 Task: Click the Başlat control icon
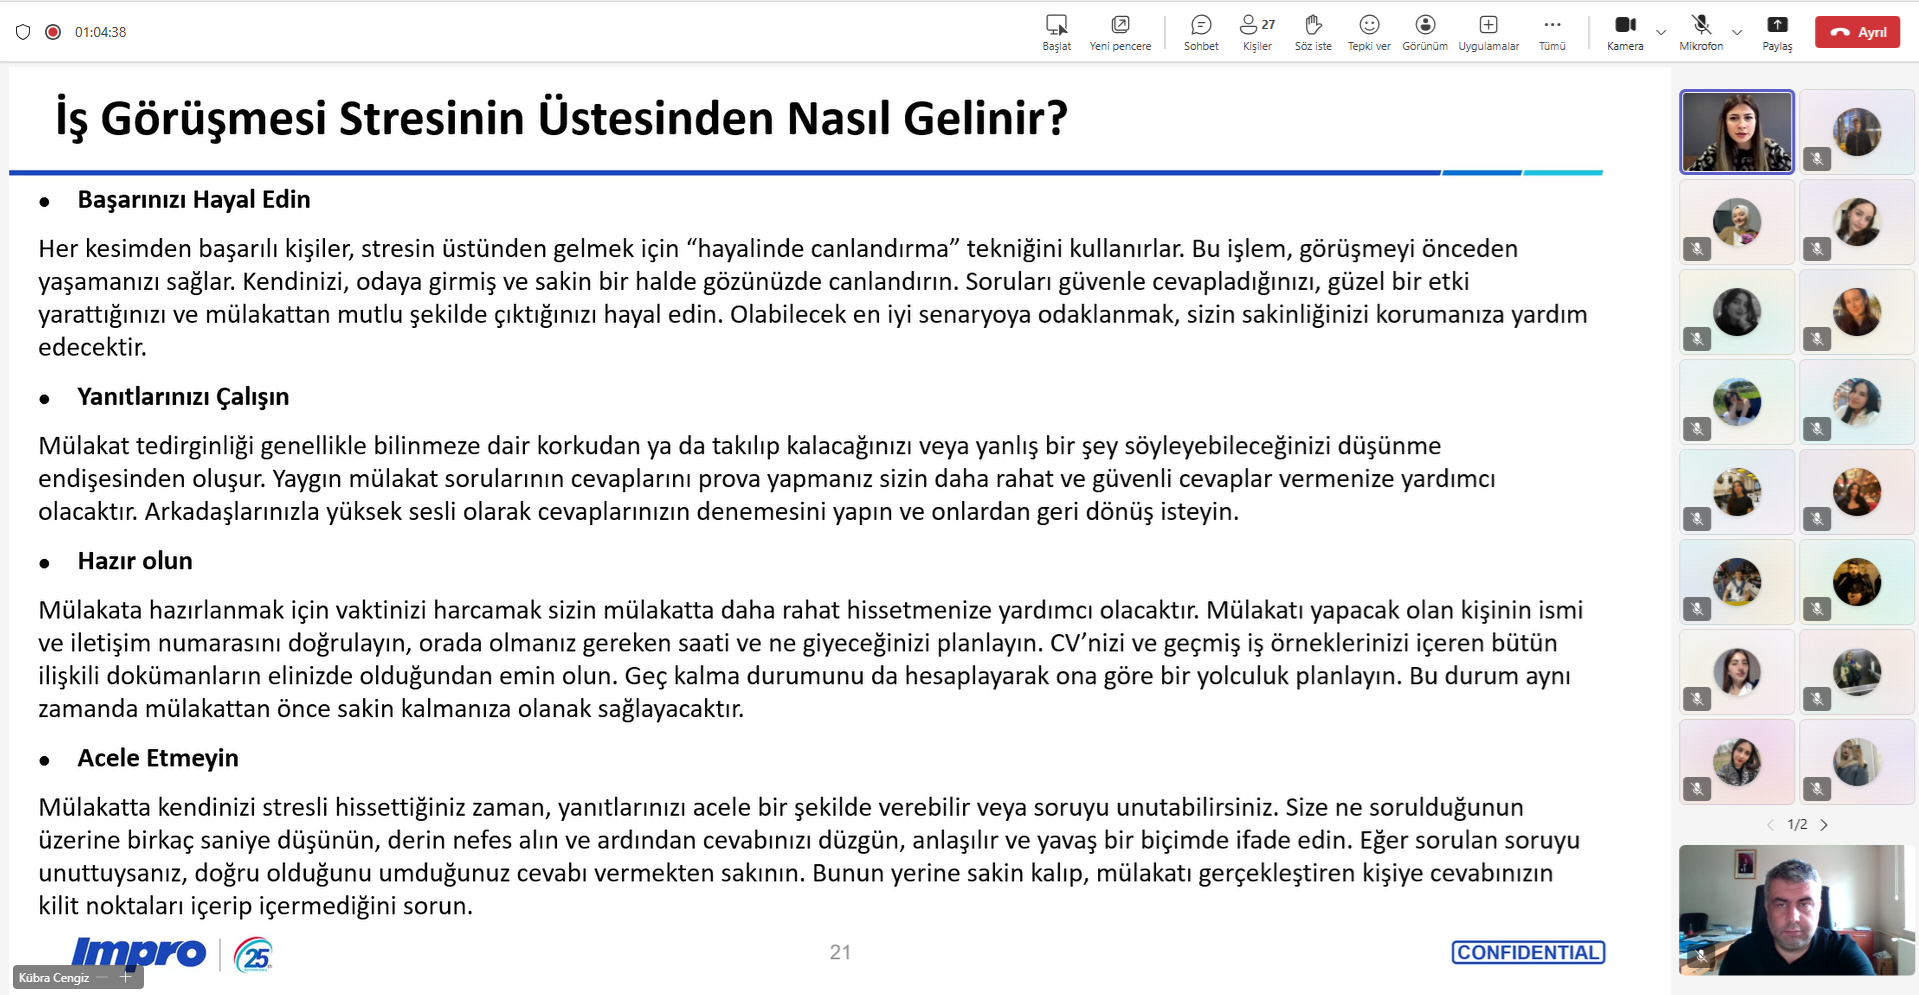click(x=1056, y=32)
